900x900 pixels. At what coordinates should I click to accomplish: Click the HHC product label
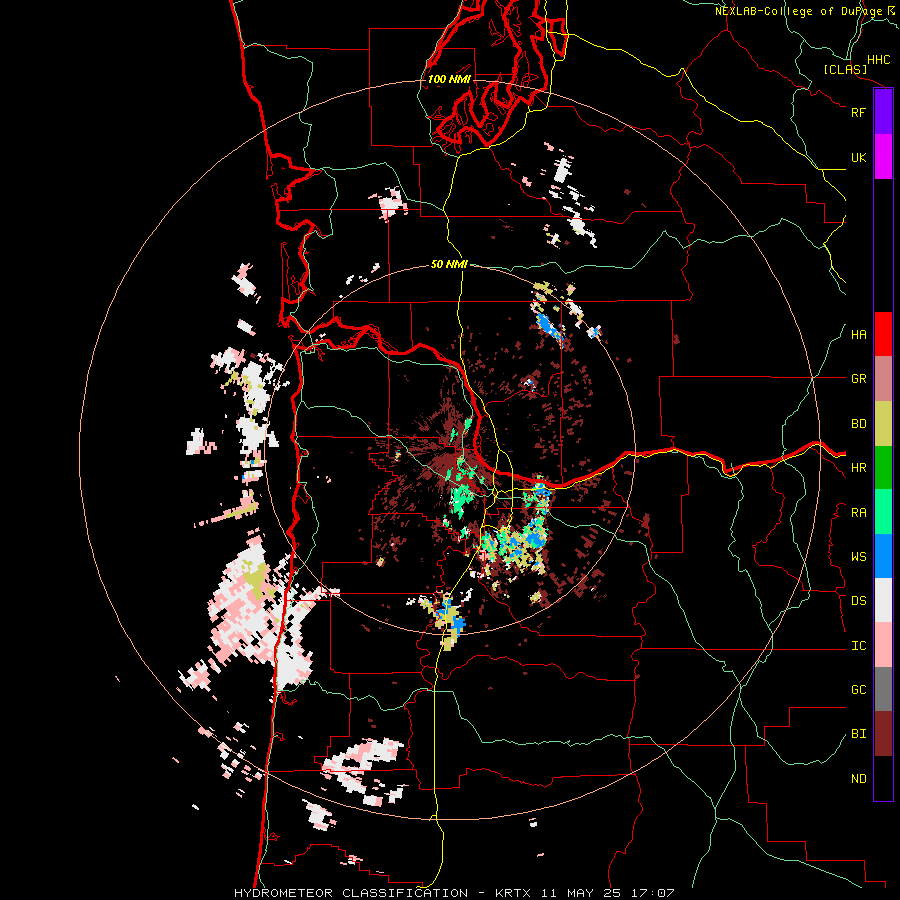tap(879, 60)
